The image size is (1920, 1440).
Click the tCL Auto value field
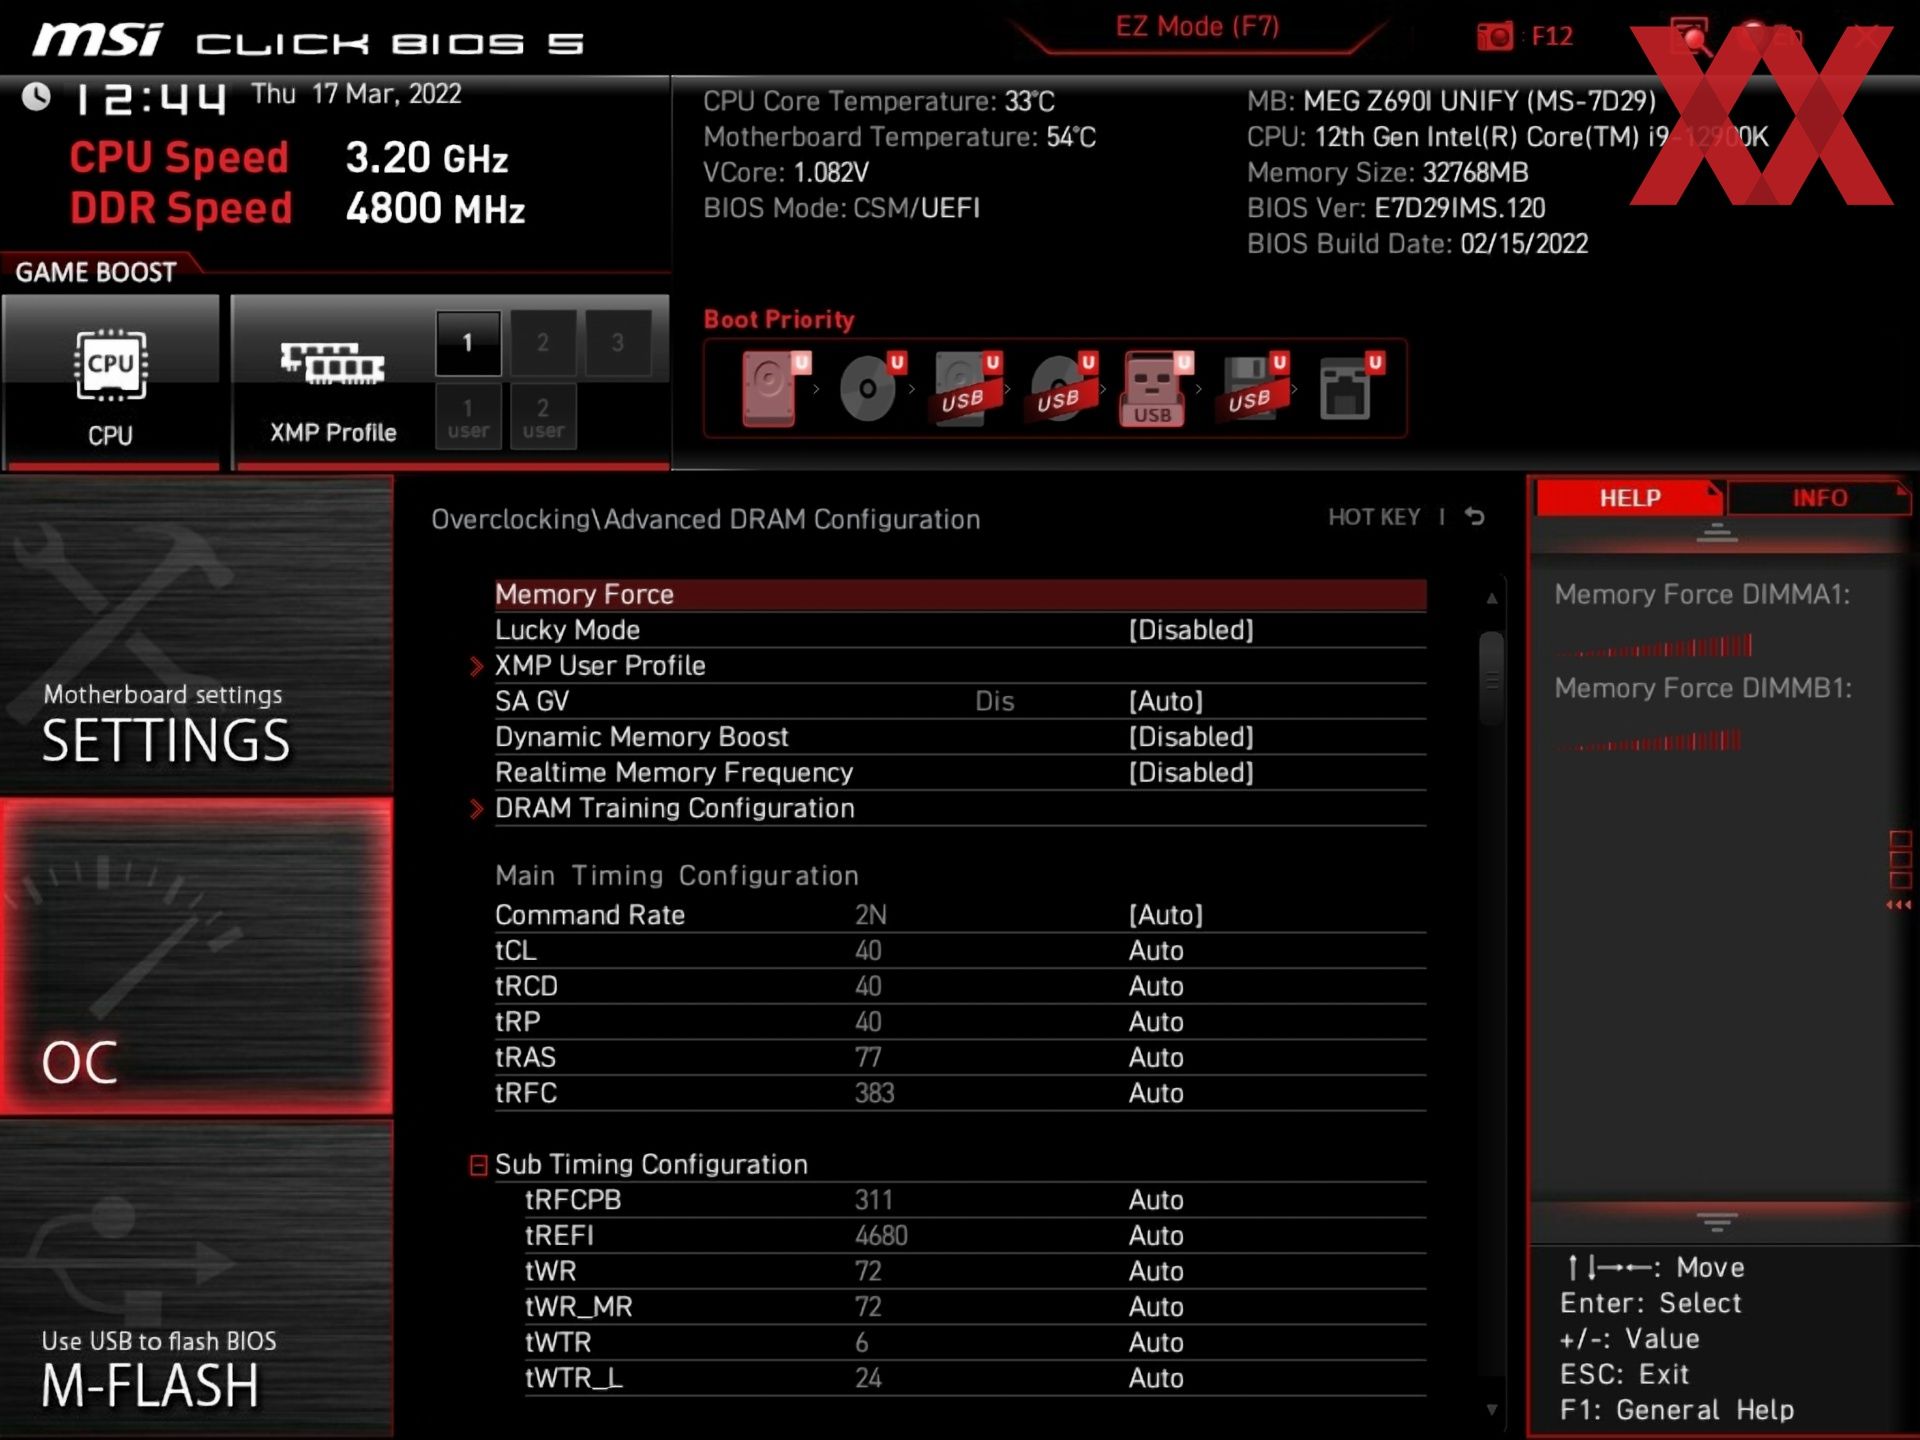tap(1156, 951)
